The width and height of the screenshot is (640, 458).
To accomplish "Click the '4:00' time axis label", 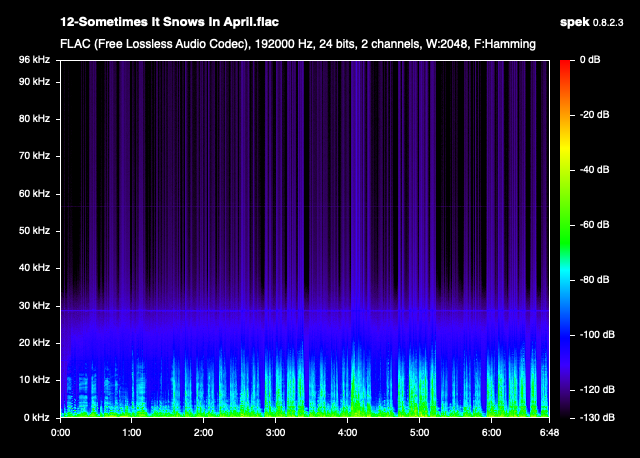I will (347, 433).
